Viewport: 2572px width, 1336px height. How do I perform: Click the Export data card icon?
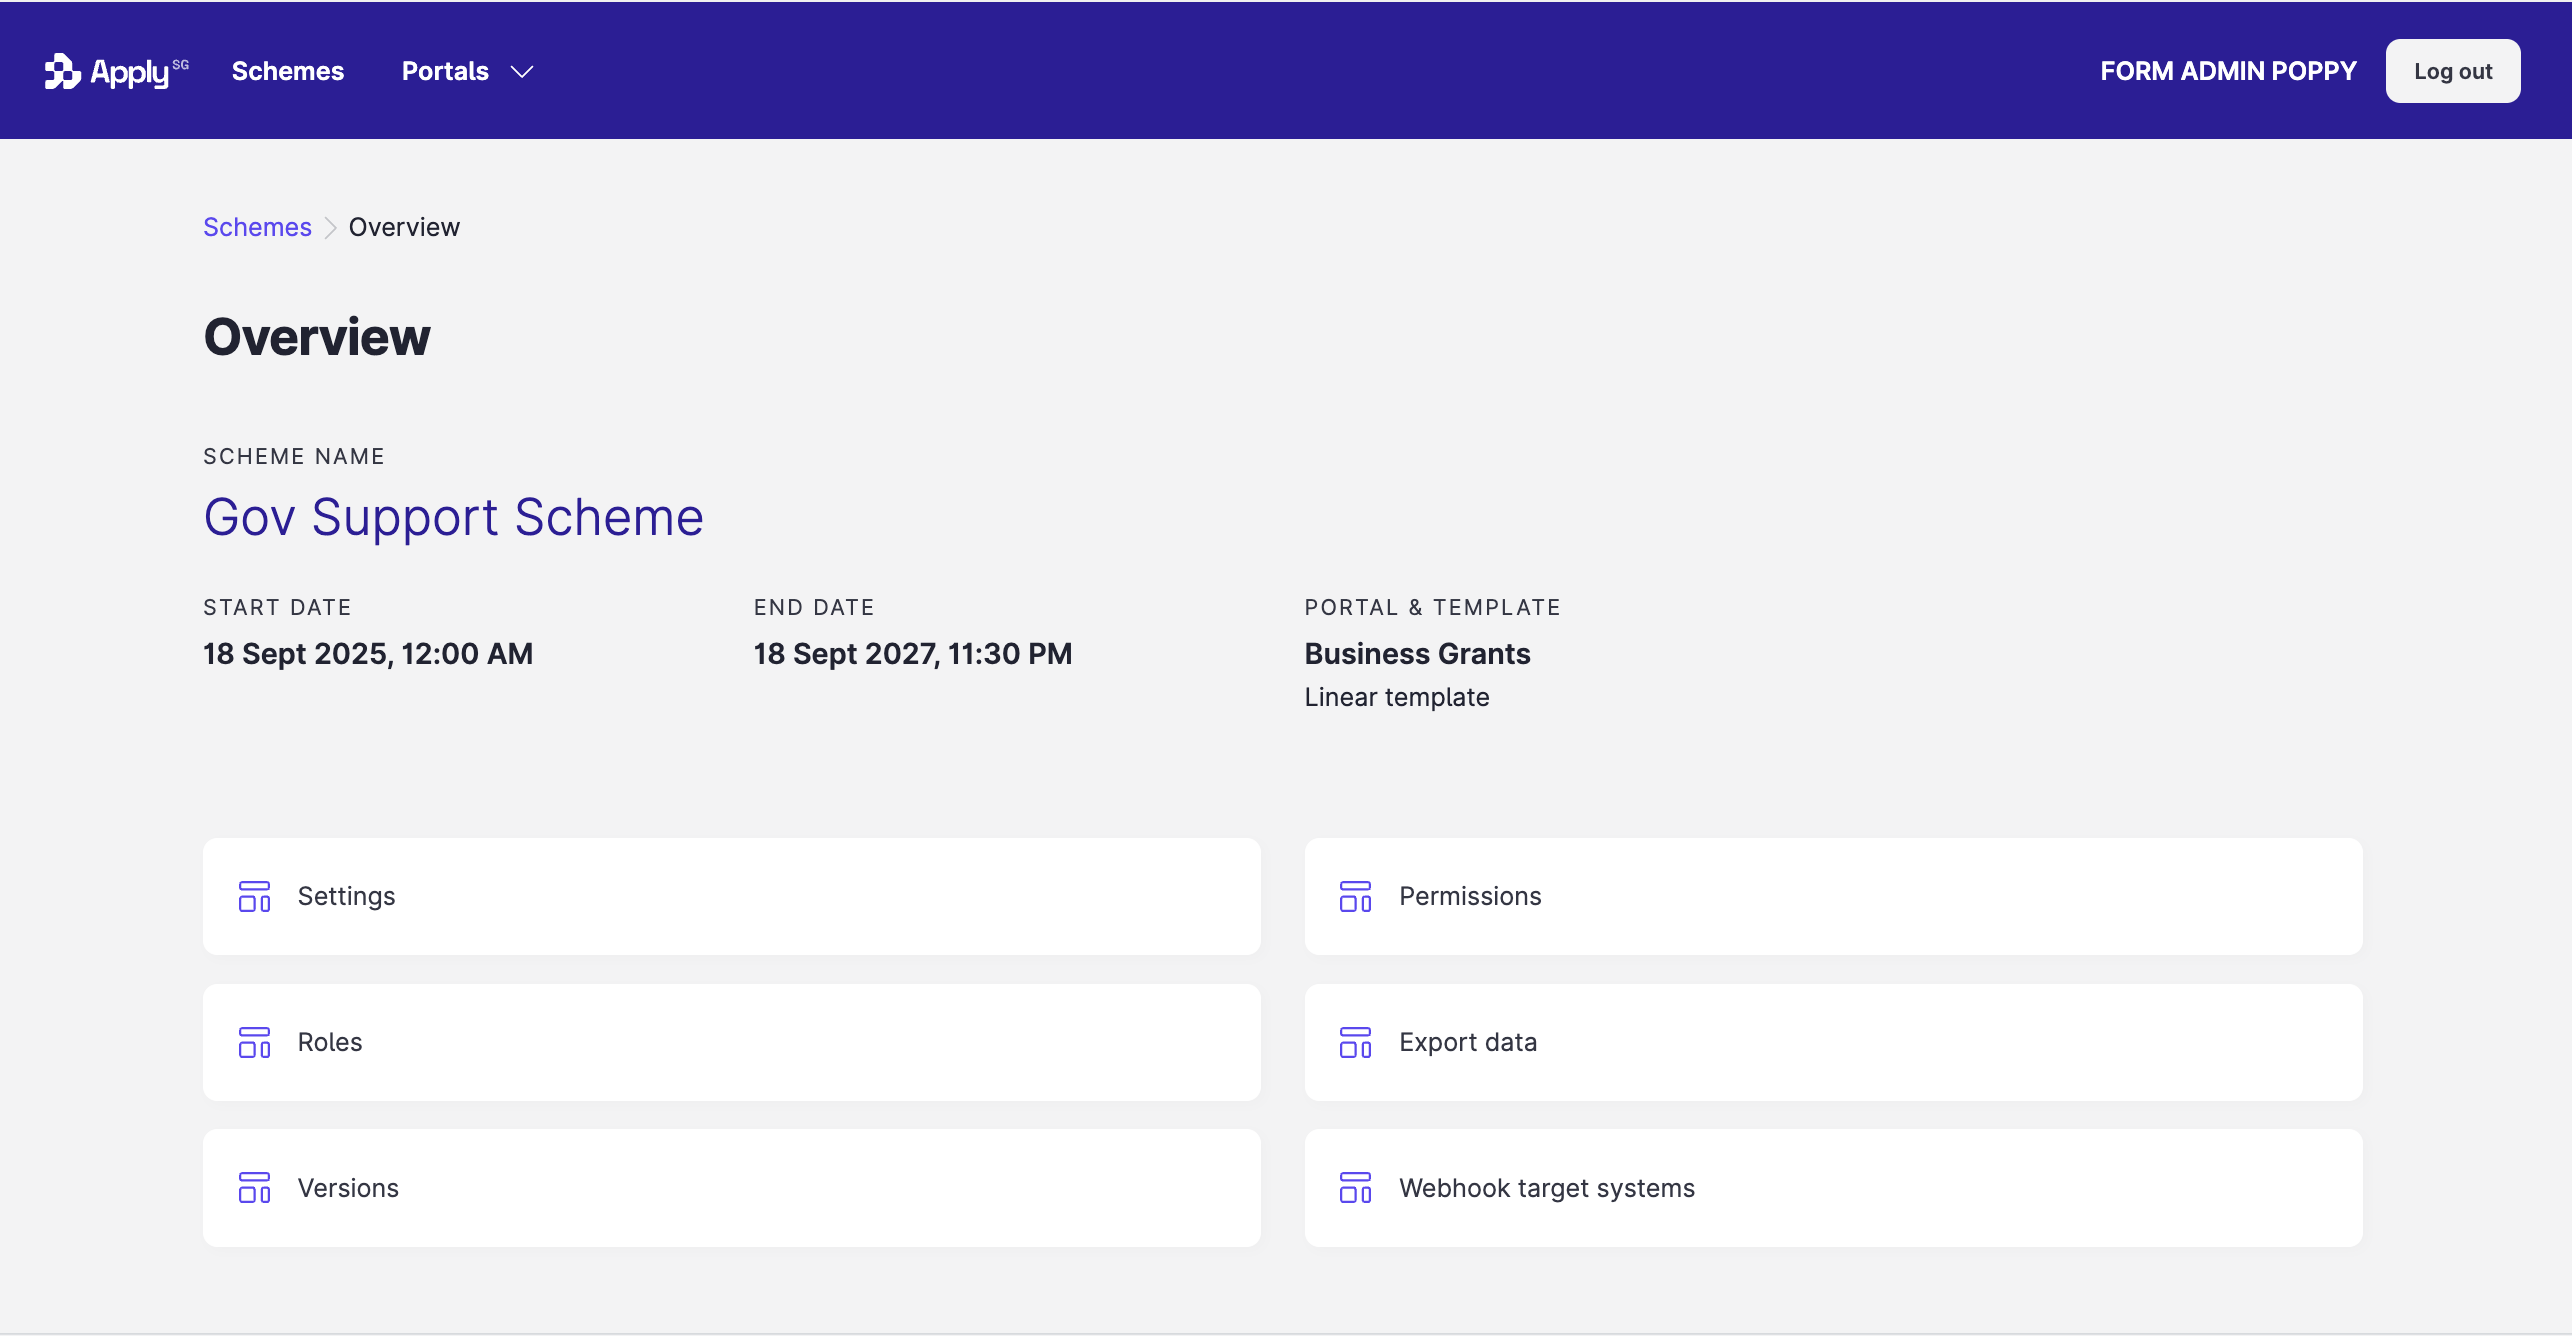pos(1355,1042)
